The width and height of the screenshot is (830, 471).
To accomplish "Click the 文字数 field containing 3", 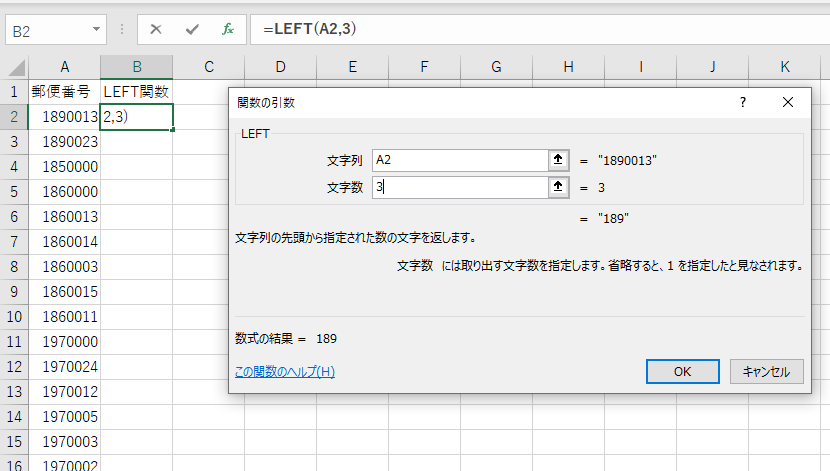I will (460, 187).
